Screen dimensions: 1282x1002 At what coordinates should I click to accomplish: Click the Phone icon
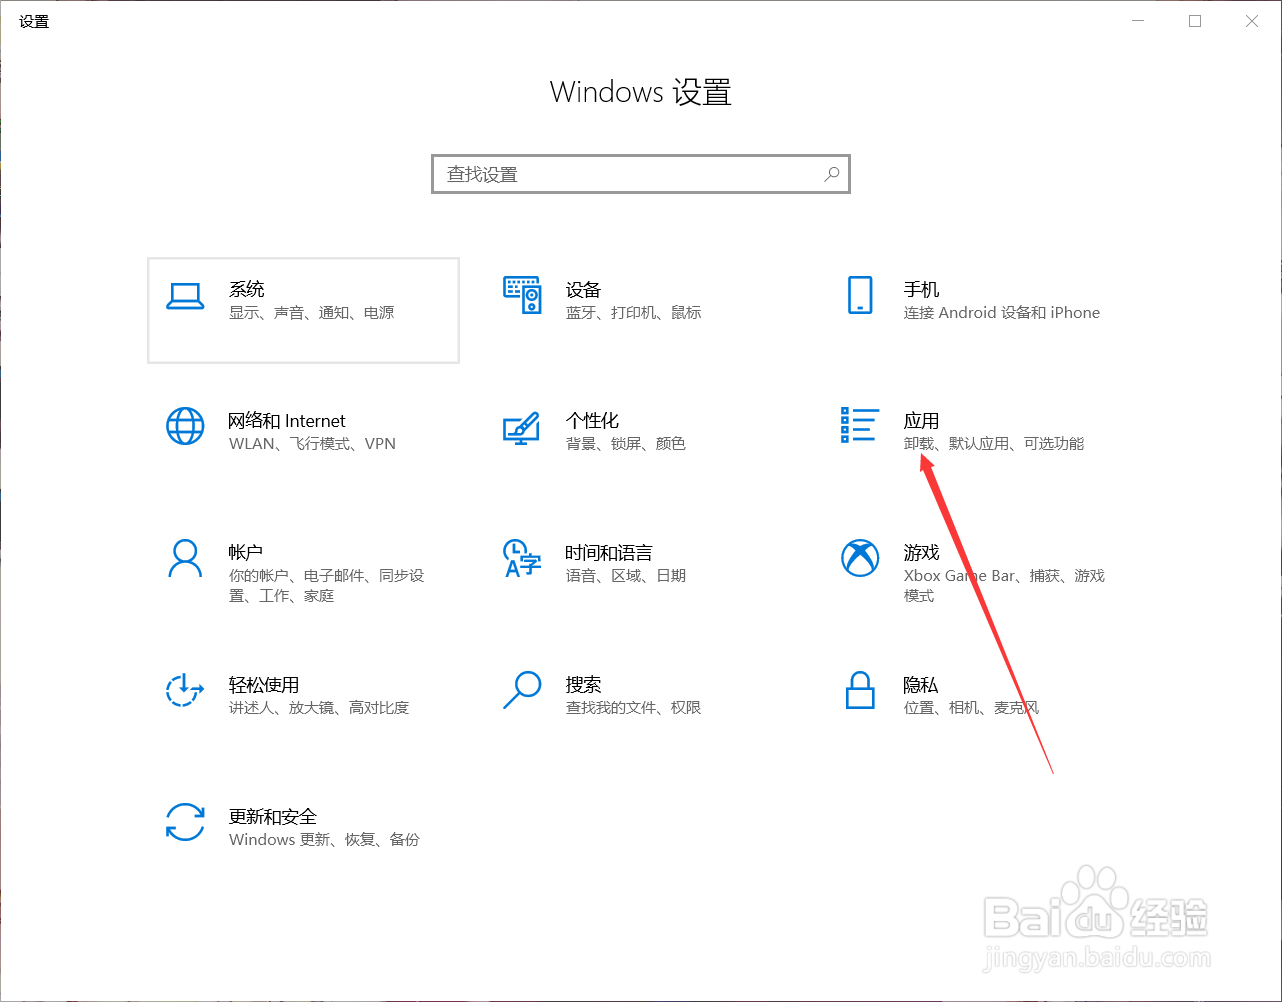click(860, 296)
